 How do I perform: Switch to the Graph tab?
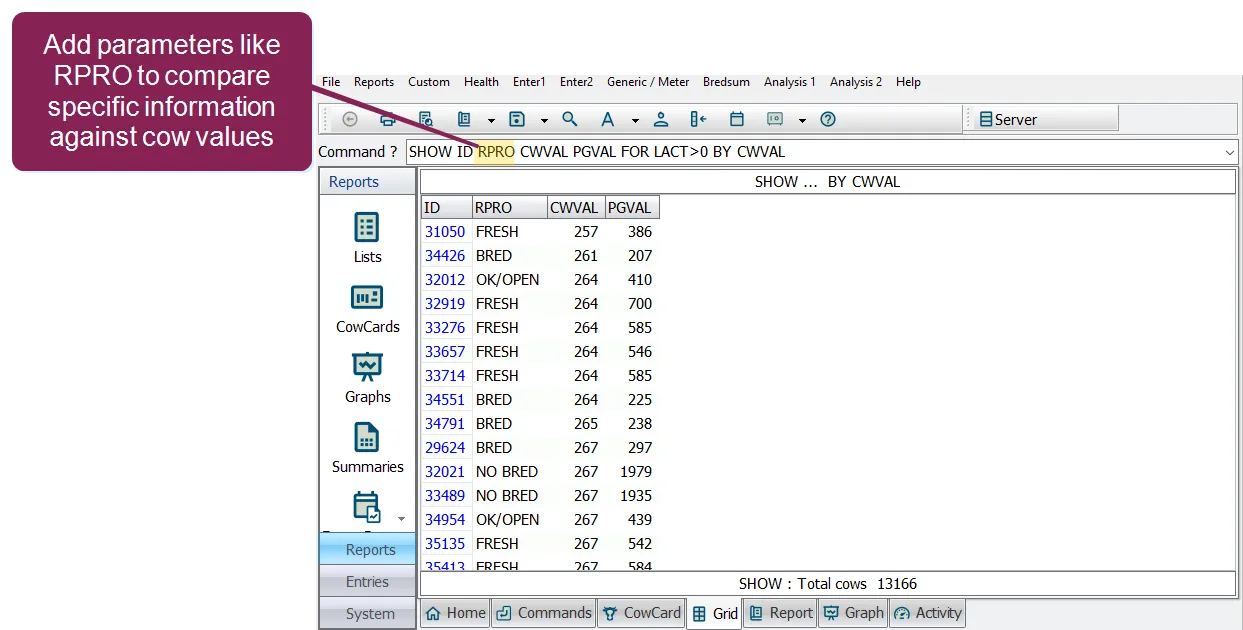(x=853, y=613)
